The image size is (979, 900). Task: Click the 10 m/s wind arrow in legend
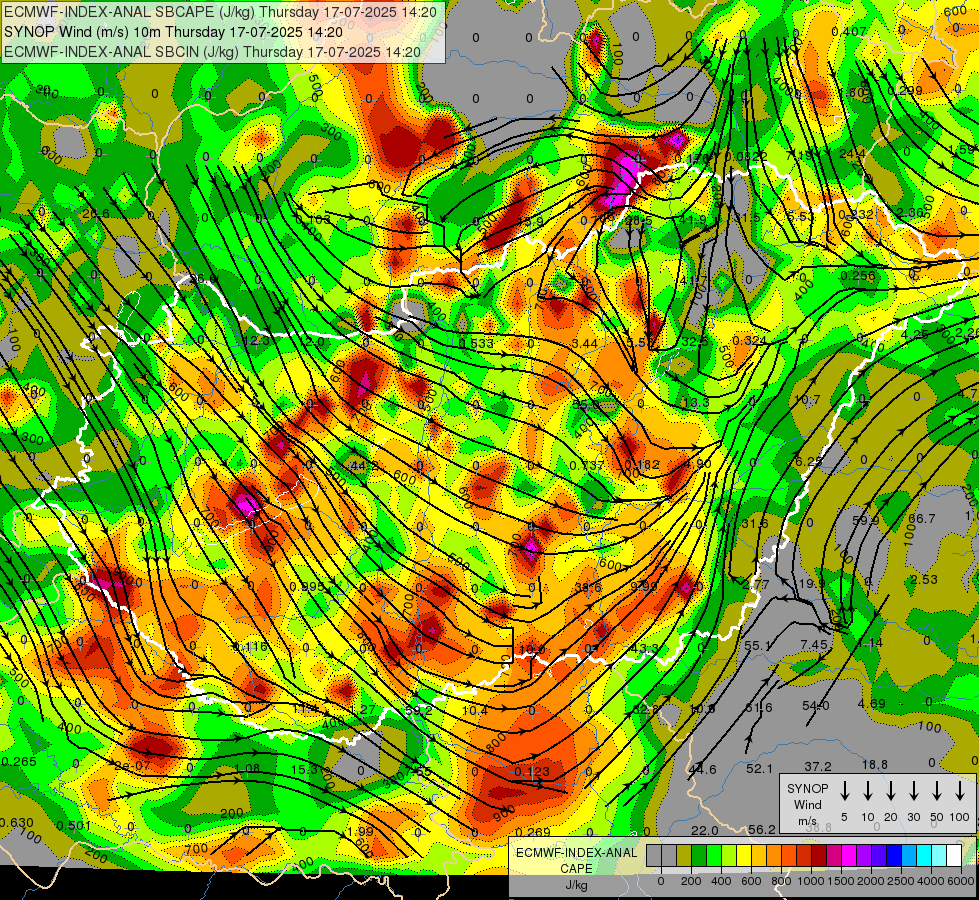pyautogui.click(x=867, y=791)
